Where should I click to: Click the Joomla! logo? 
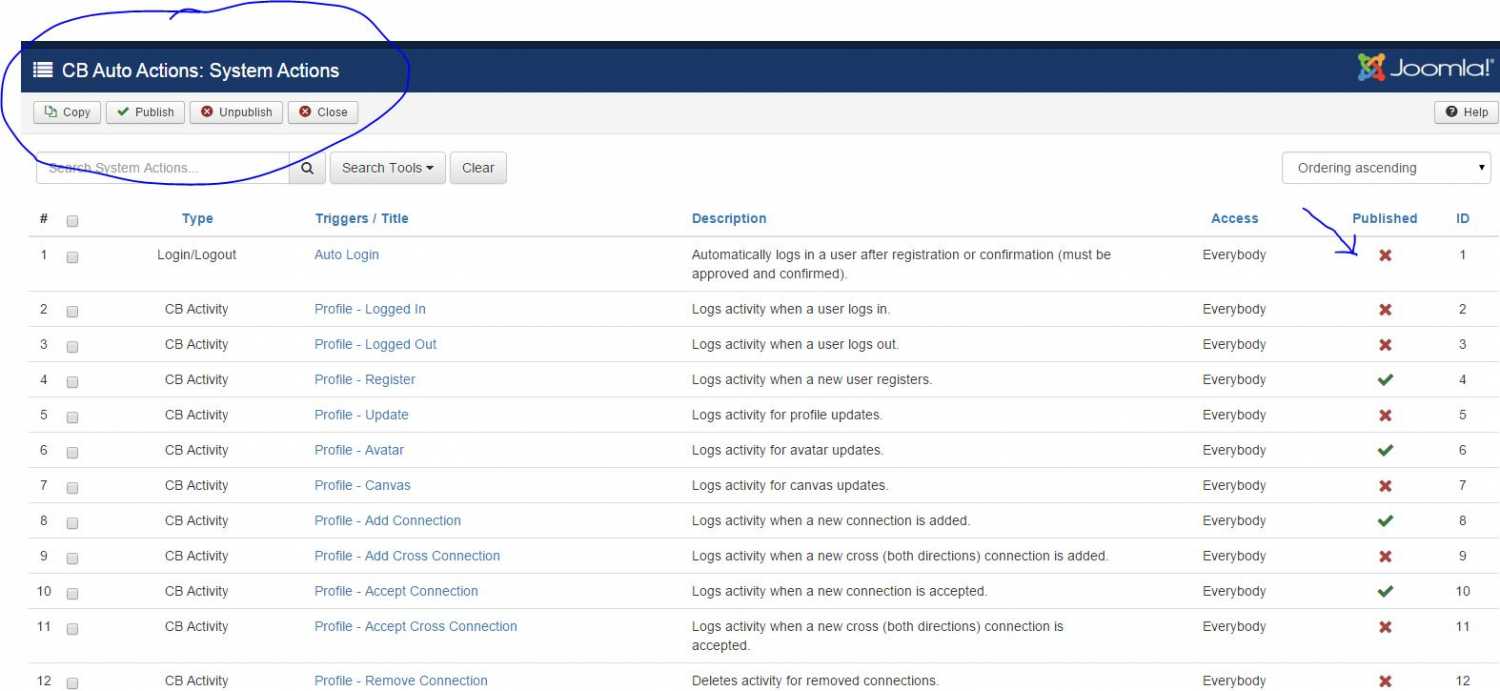point(1425,68)
